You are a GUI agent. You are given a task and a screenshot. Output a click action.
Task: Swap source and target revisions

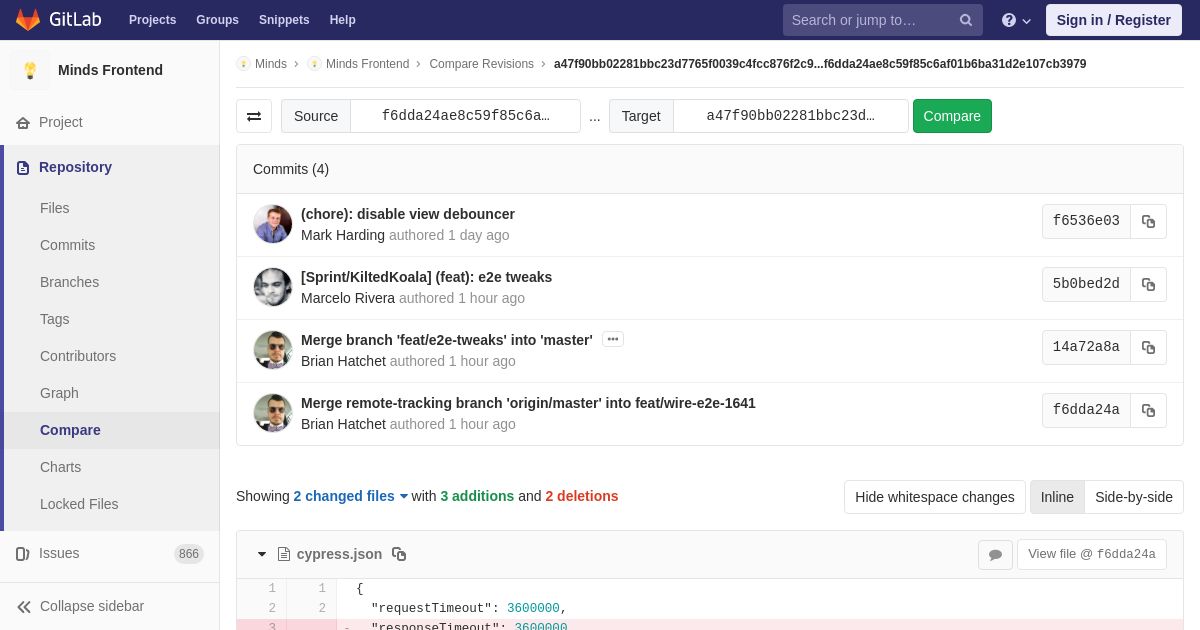point(254,116)
